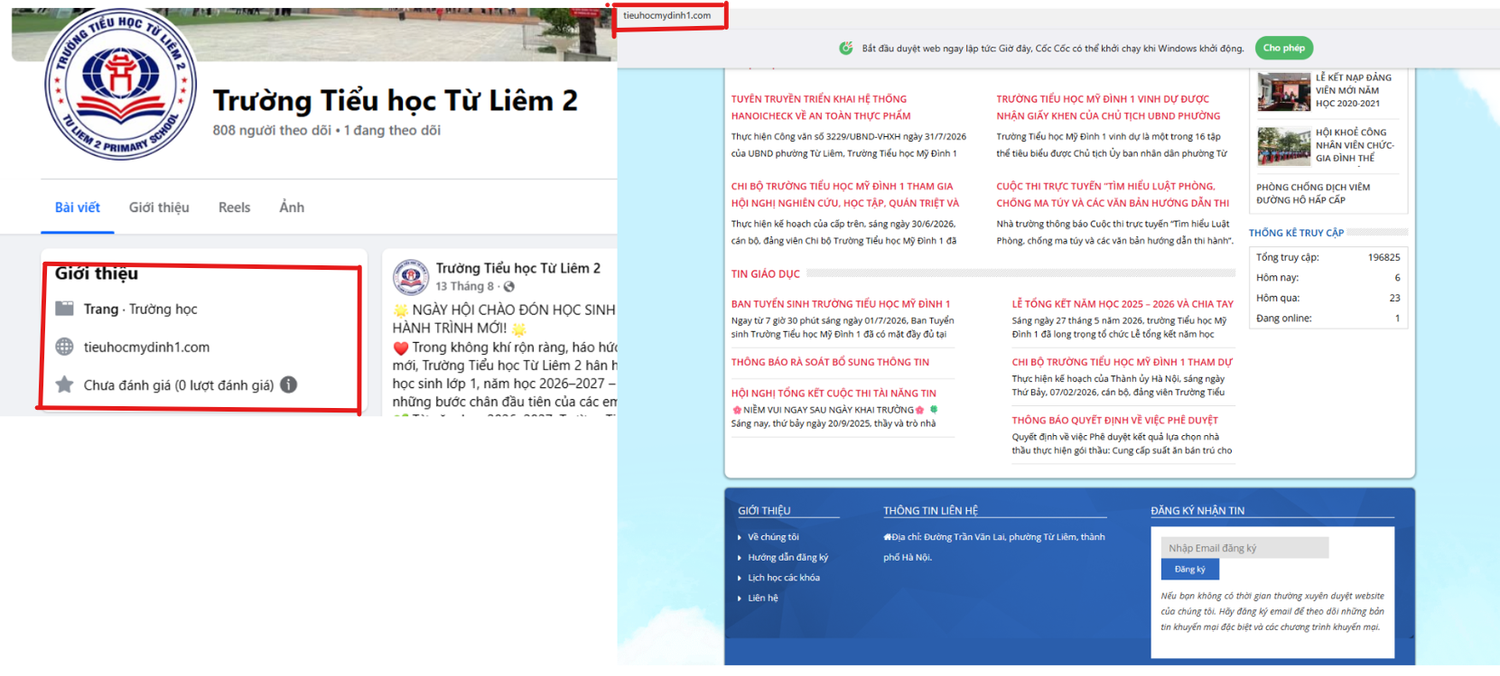Switch to the Giới thiệu tab
1500x676 pixels.
[159, 207]
